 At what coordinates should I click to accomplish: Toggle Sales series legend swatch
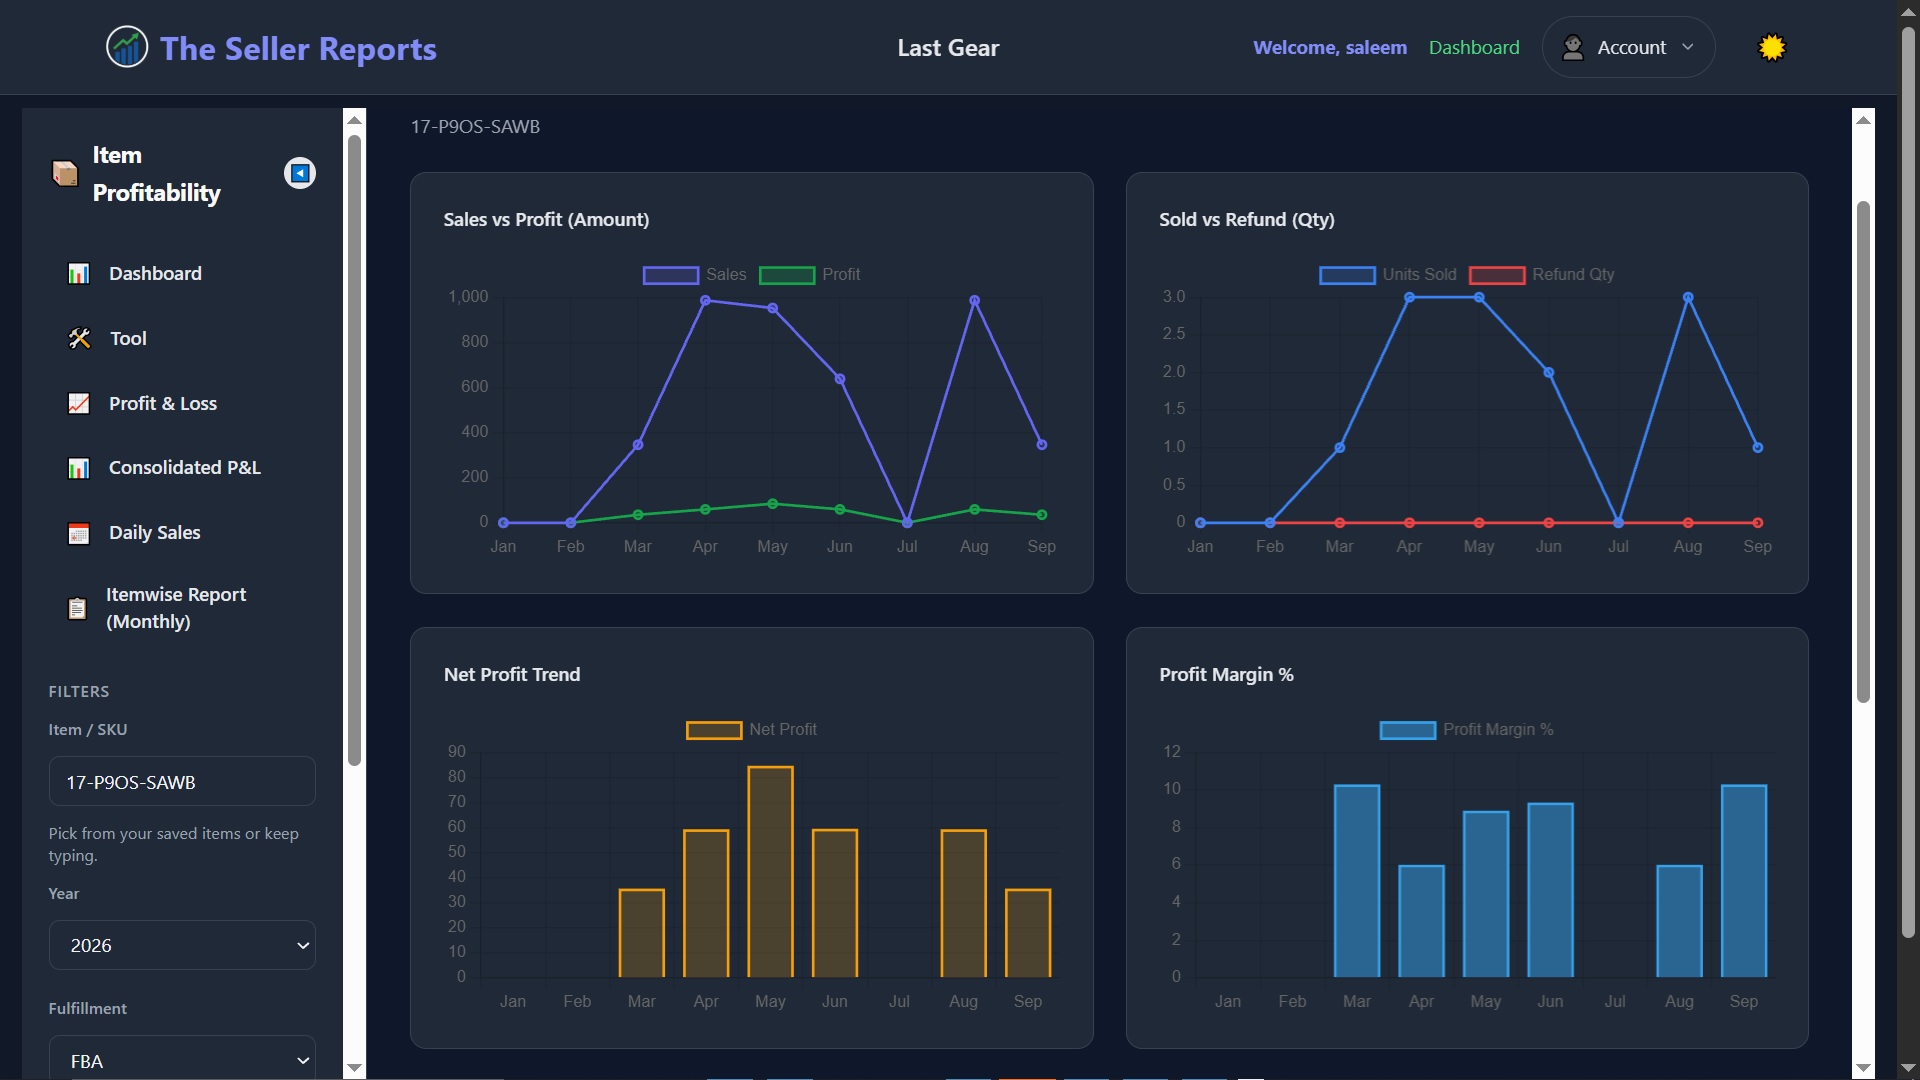point(670,275)
